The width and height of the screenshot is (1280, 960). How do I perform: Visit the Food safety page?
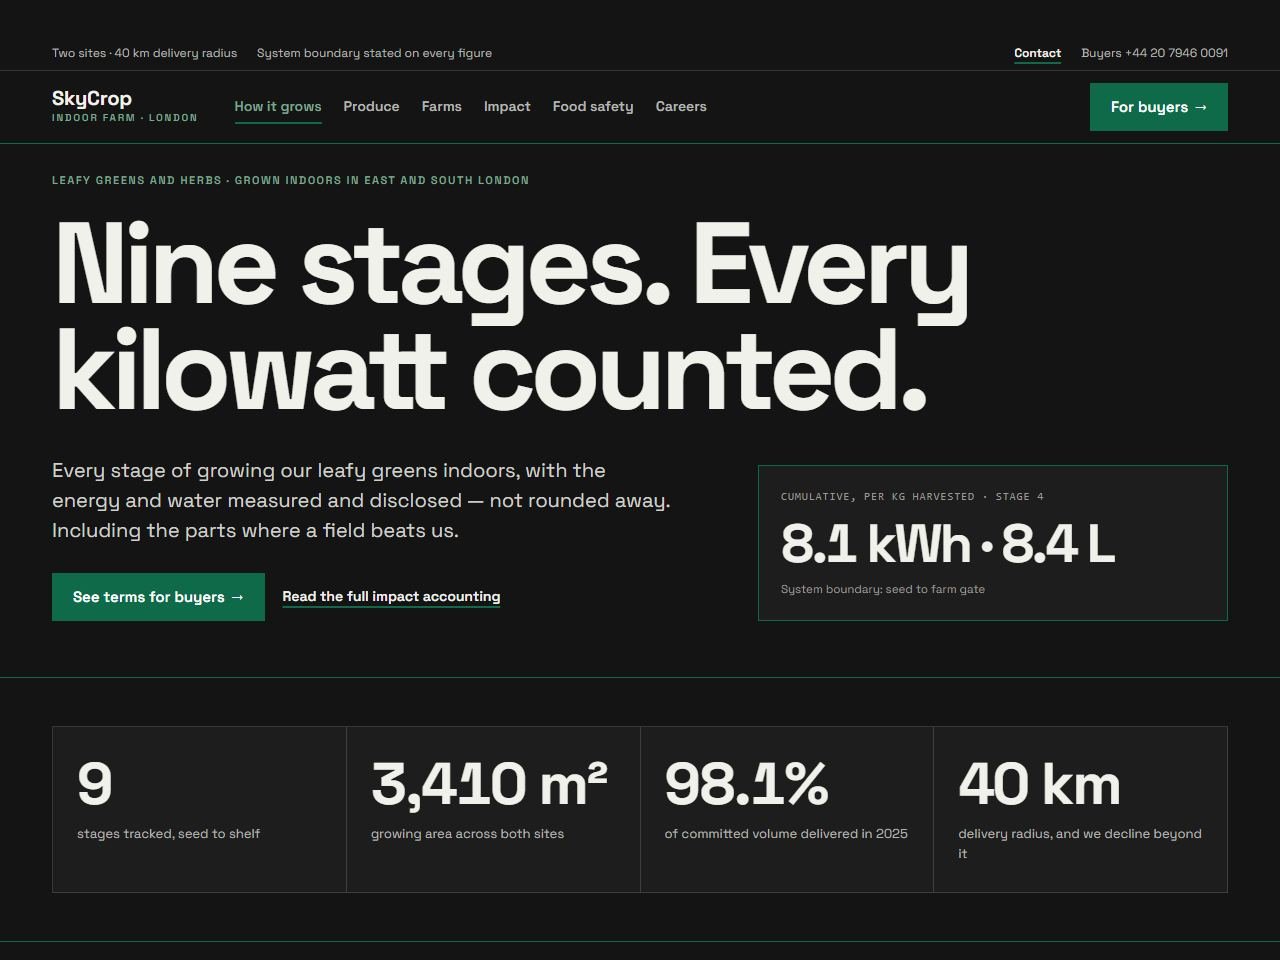tap(593, 107)
